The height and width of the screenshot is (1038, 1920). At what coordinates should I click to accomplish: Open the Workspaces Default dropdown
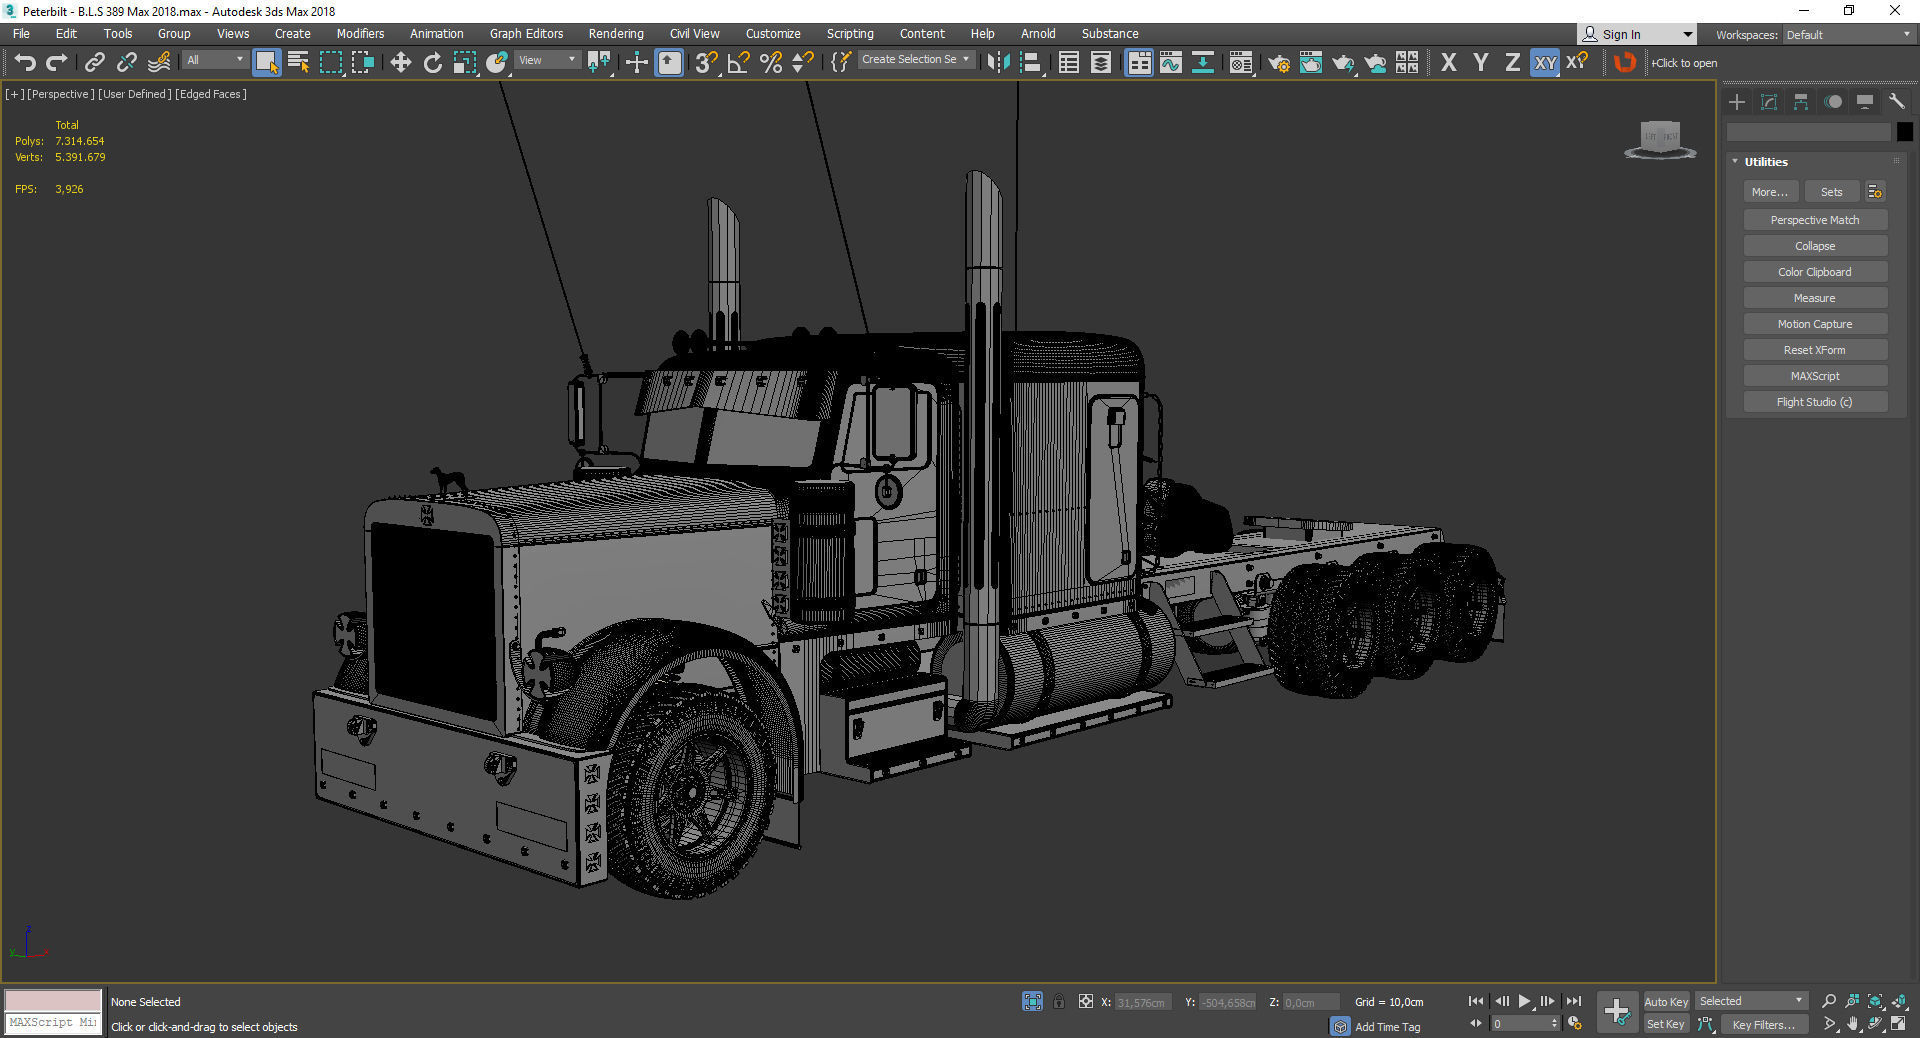coord(1848,35)
